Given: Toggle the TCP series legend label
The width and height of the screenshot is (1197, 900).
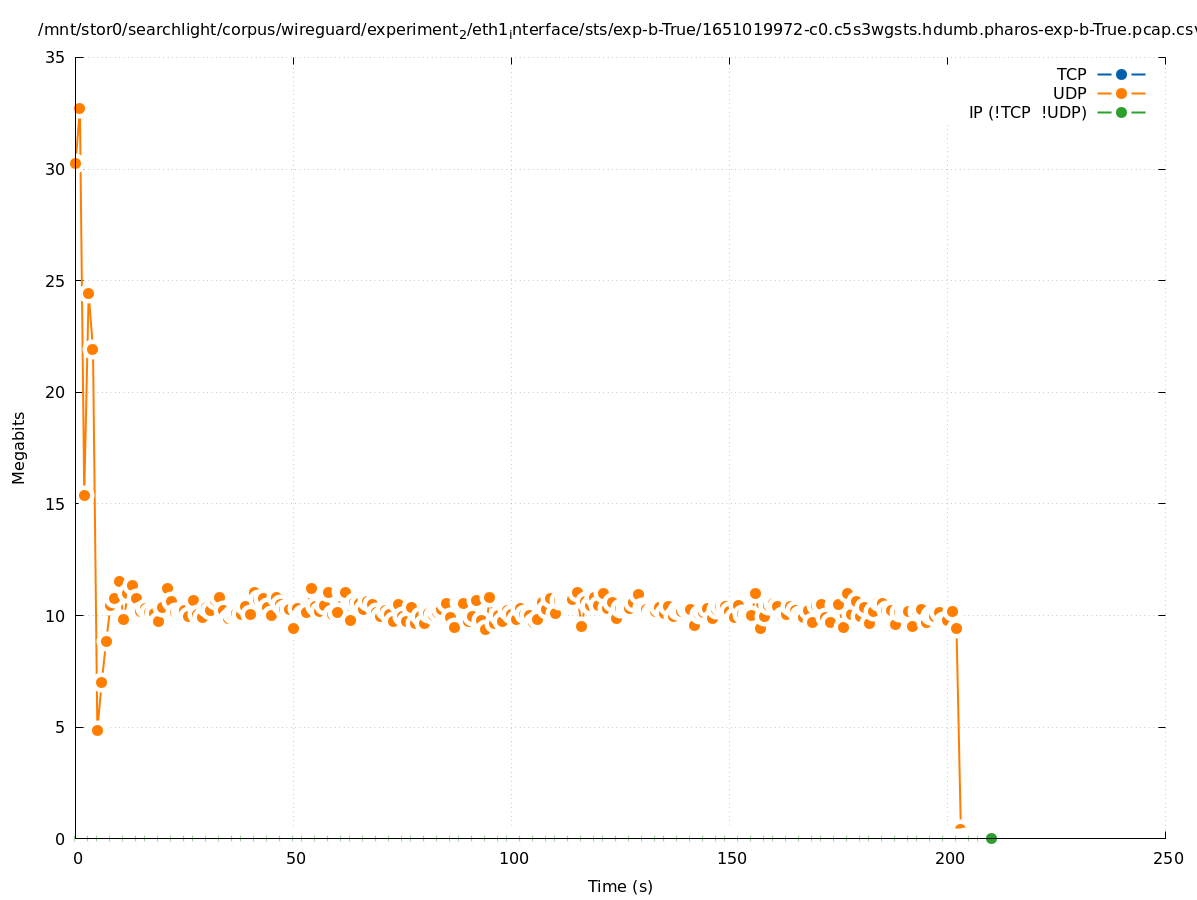Looking at the screenshot, I should click(x=1071, y=74).
